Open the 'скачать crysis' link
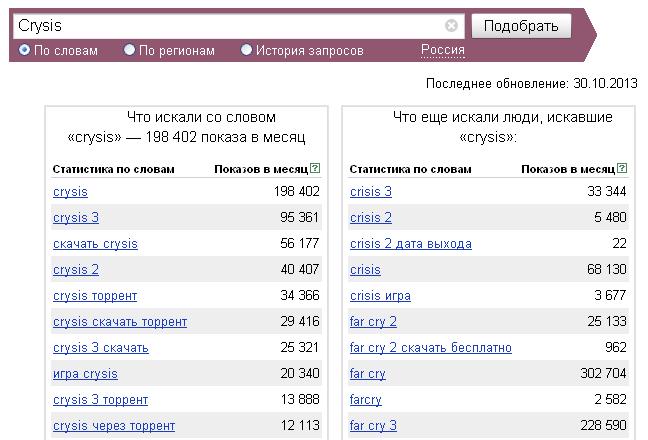The image size is (648, 440). [95, 244]
